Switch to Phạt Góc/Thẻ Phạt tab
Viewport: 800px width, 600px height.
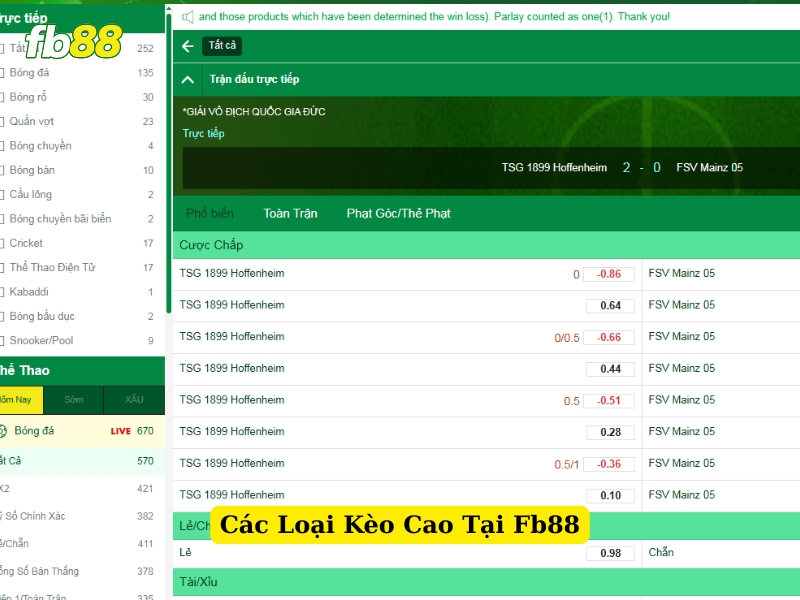pos(398,213)
